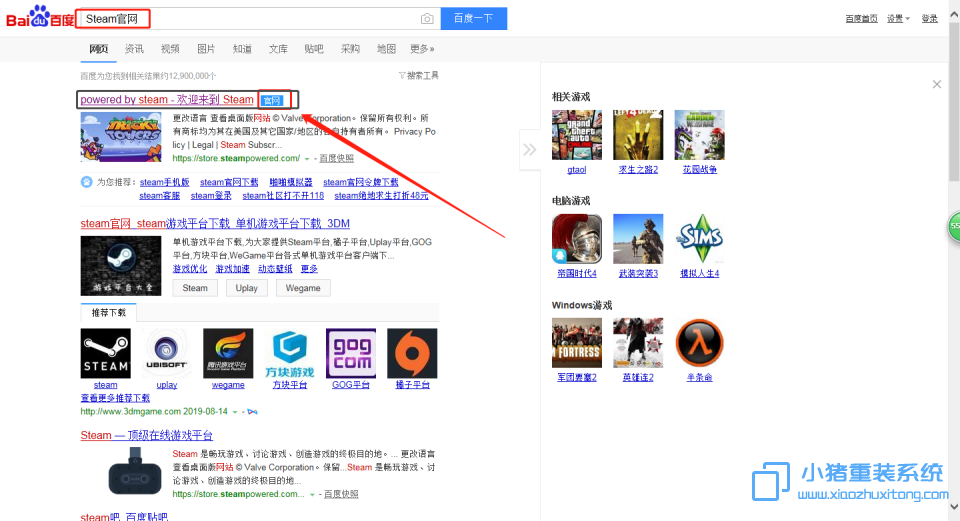Click the green floating badge at right edge
This screenshot has width=960, height=521.
954,227
